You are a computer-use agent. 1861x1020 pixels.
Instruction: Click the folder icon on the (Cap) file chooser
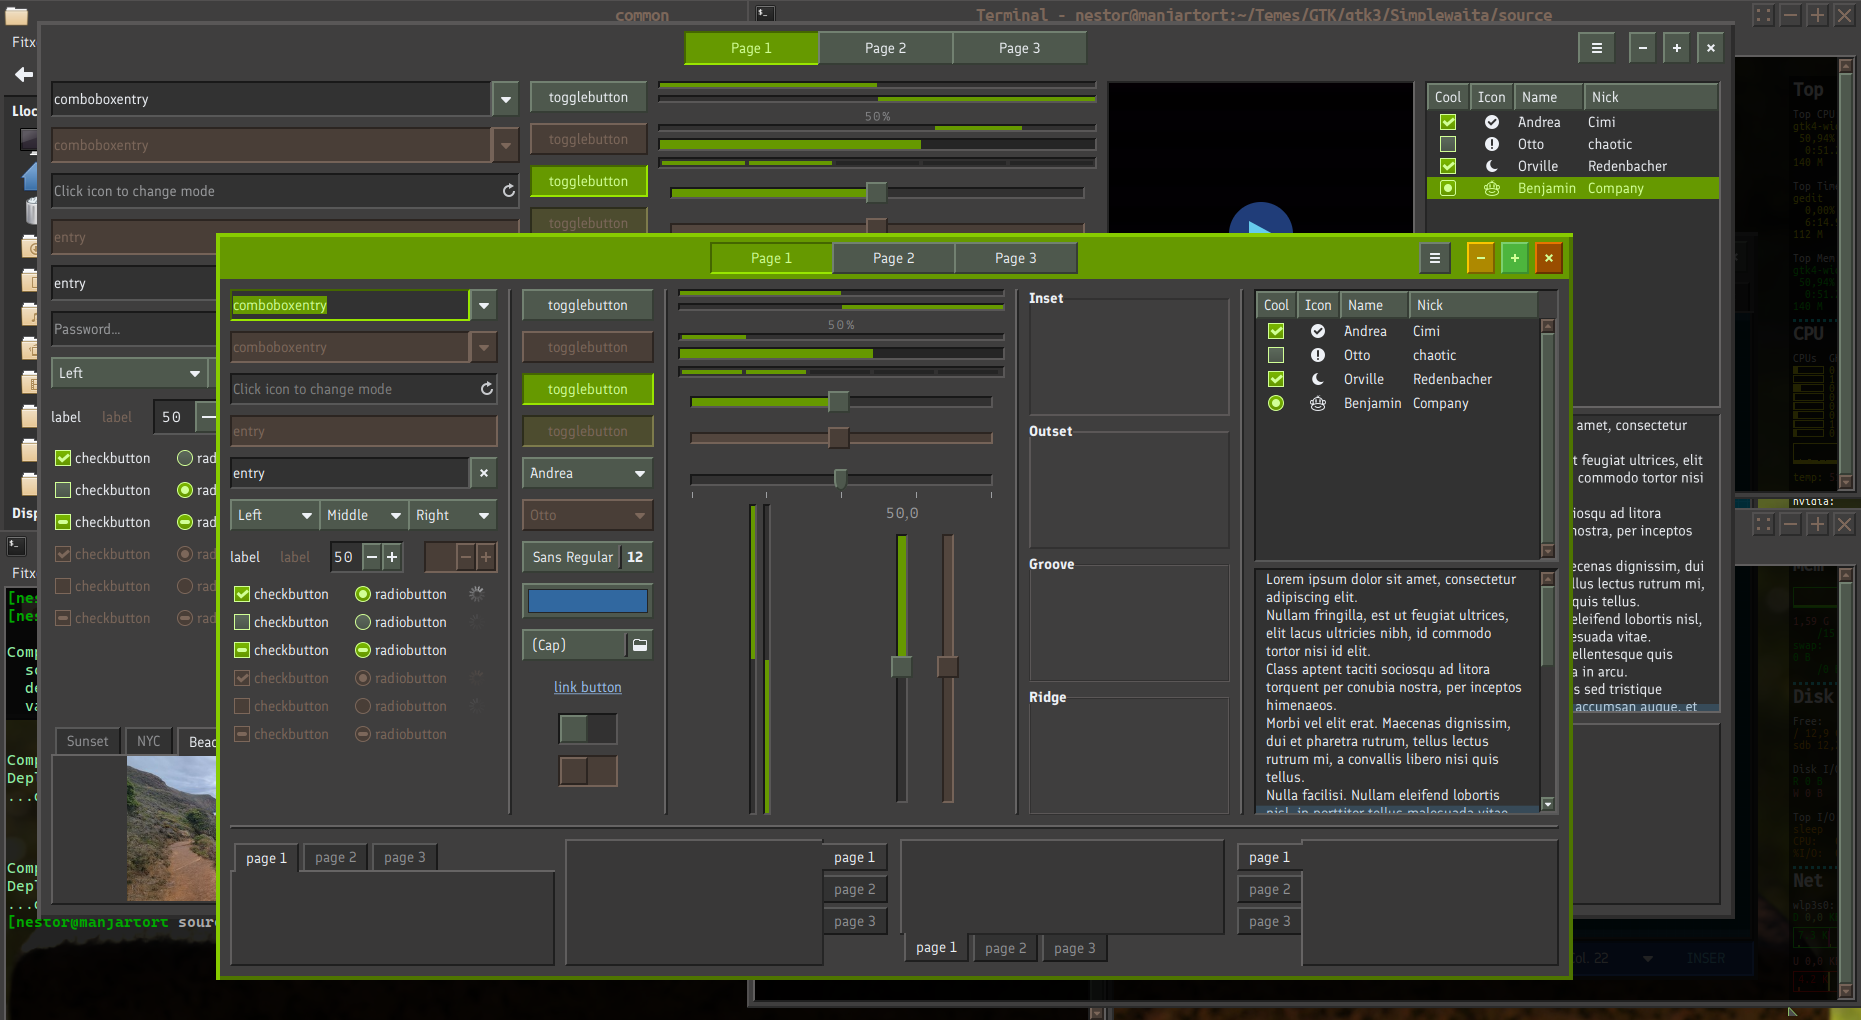(x=640, y=645)
